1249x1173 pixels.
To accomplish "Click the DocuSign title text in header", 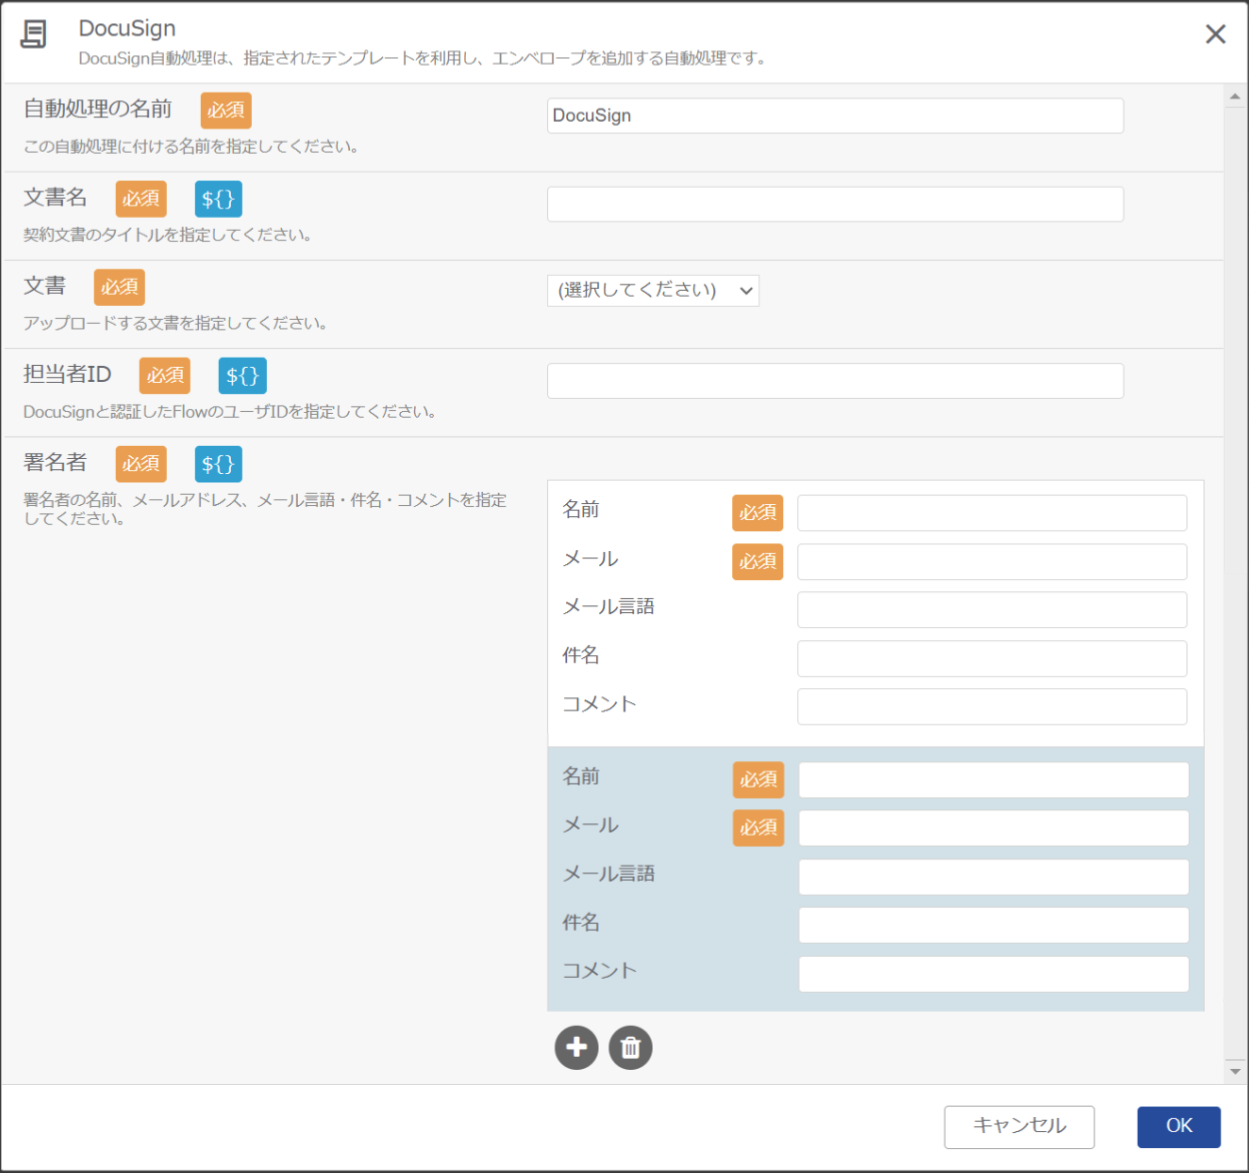I will coord(127,28).
